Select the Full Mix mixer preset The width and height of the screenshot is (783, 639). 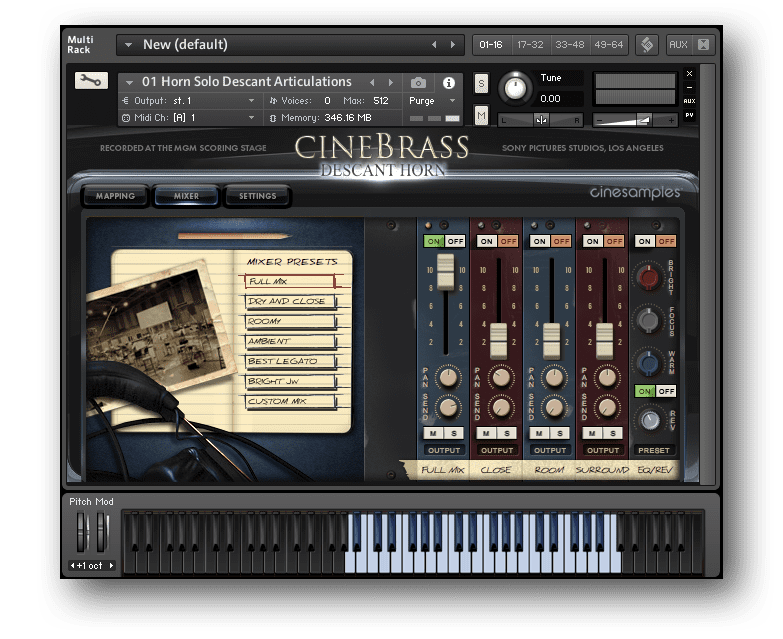[291, 281]
